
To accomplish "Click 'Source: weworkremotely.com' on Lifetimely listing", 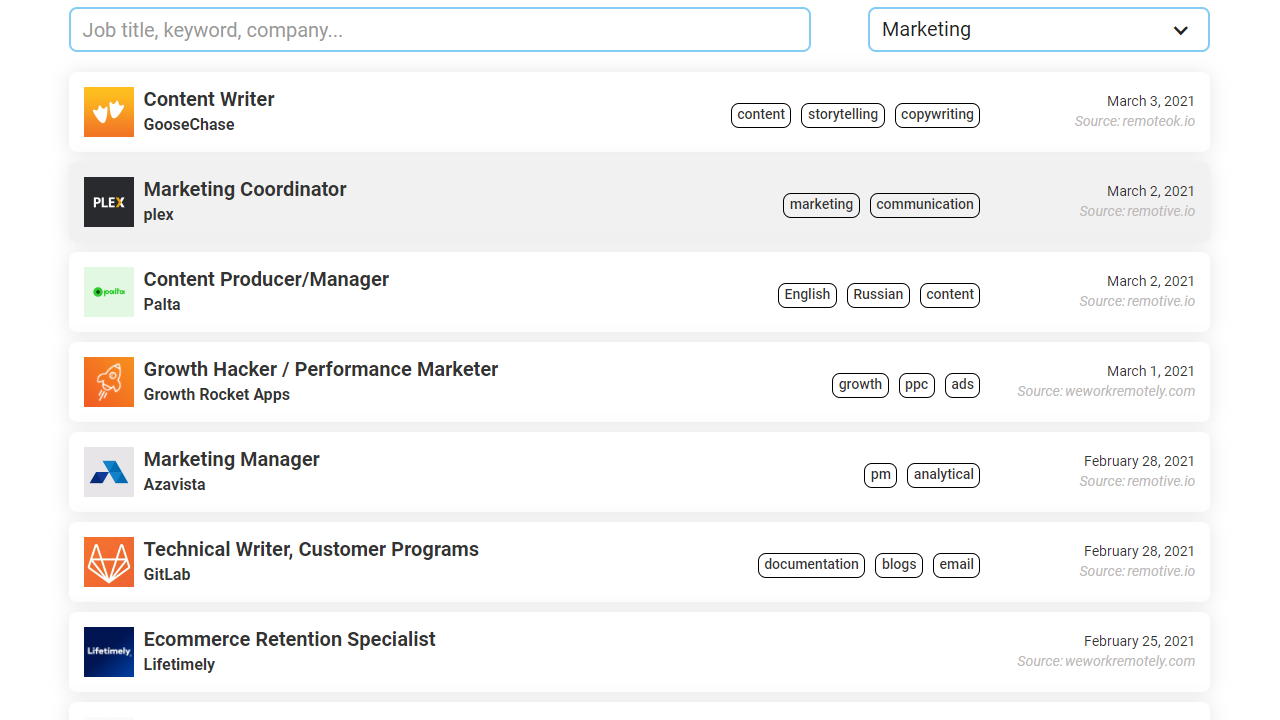I will pyautogui.click(x=1106, y=661).
